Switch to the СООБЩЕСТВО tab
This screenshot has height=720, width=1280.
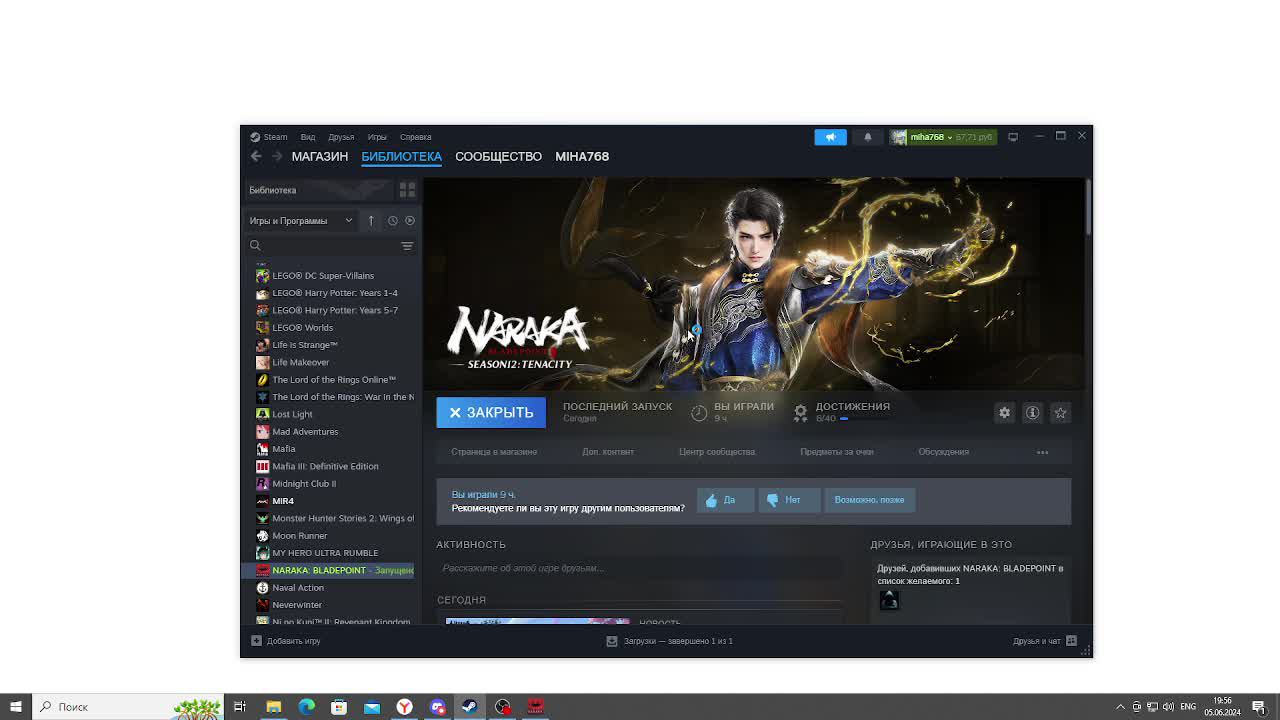pos(498,156)
